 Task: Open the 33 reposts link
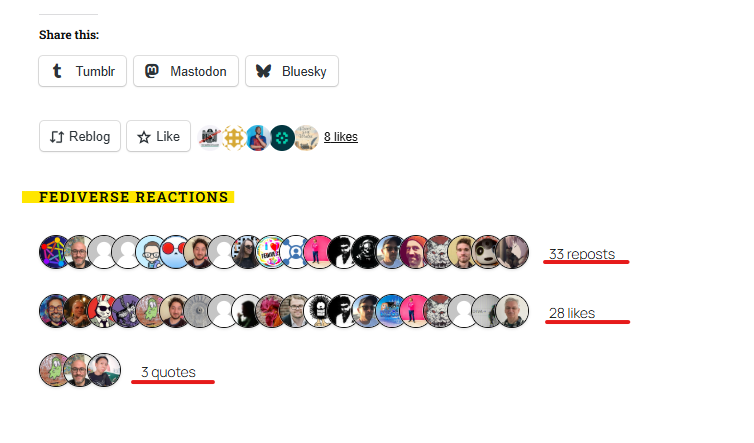point(582,254)
